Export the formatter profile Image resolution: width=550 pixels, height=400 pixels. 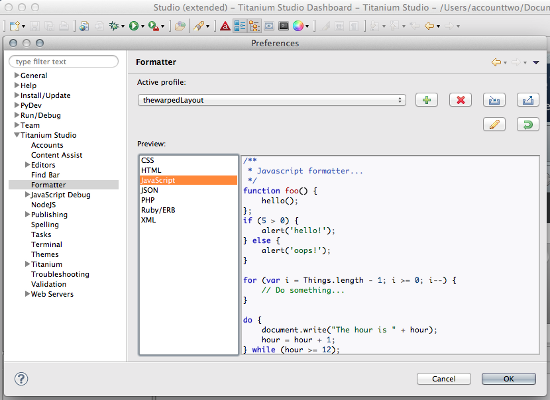528,100
